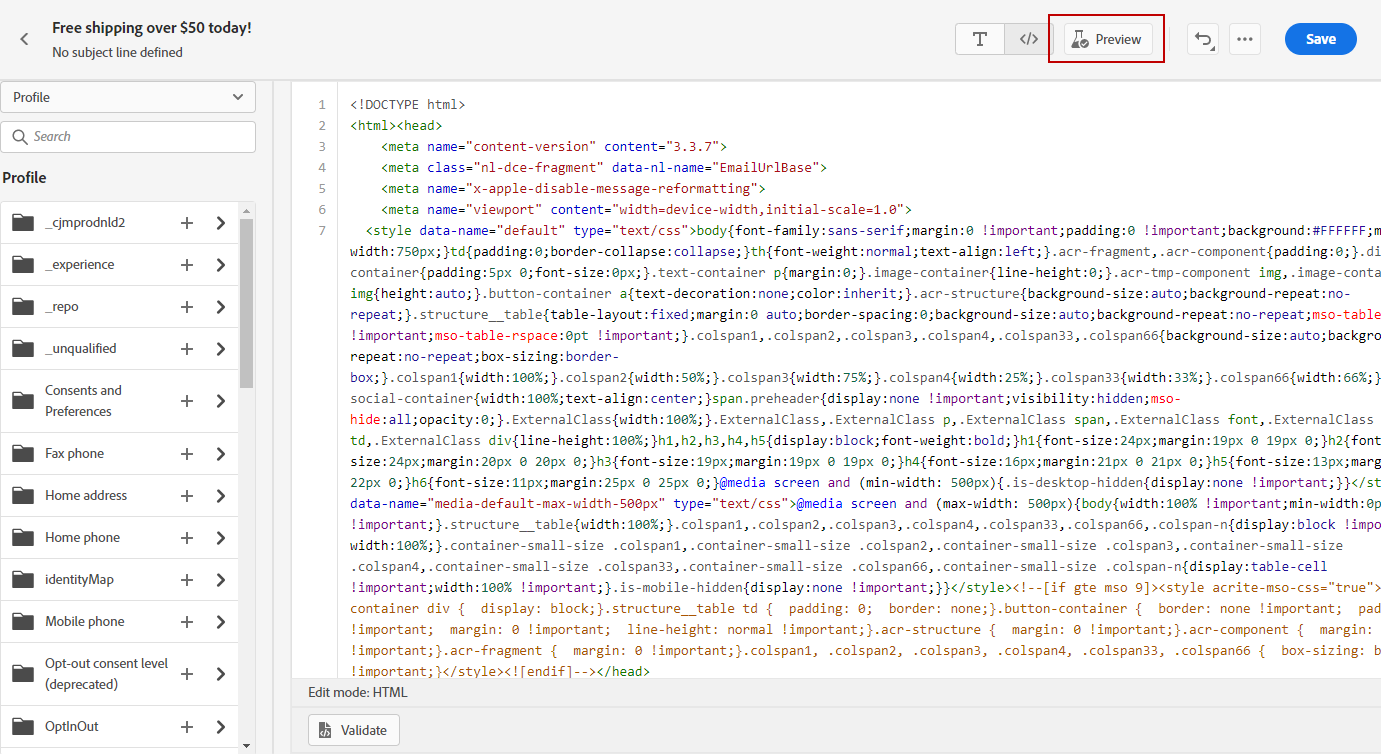
Task: Expand the Home phone chevron
Action: (221, 538)
